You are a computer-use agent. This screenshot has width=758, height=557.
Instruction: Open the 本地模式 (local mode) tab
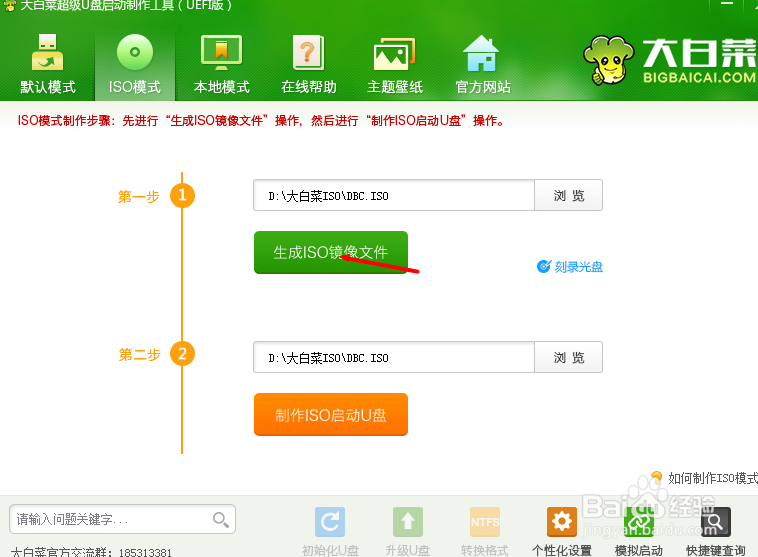[x=221, y=64]
